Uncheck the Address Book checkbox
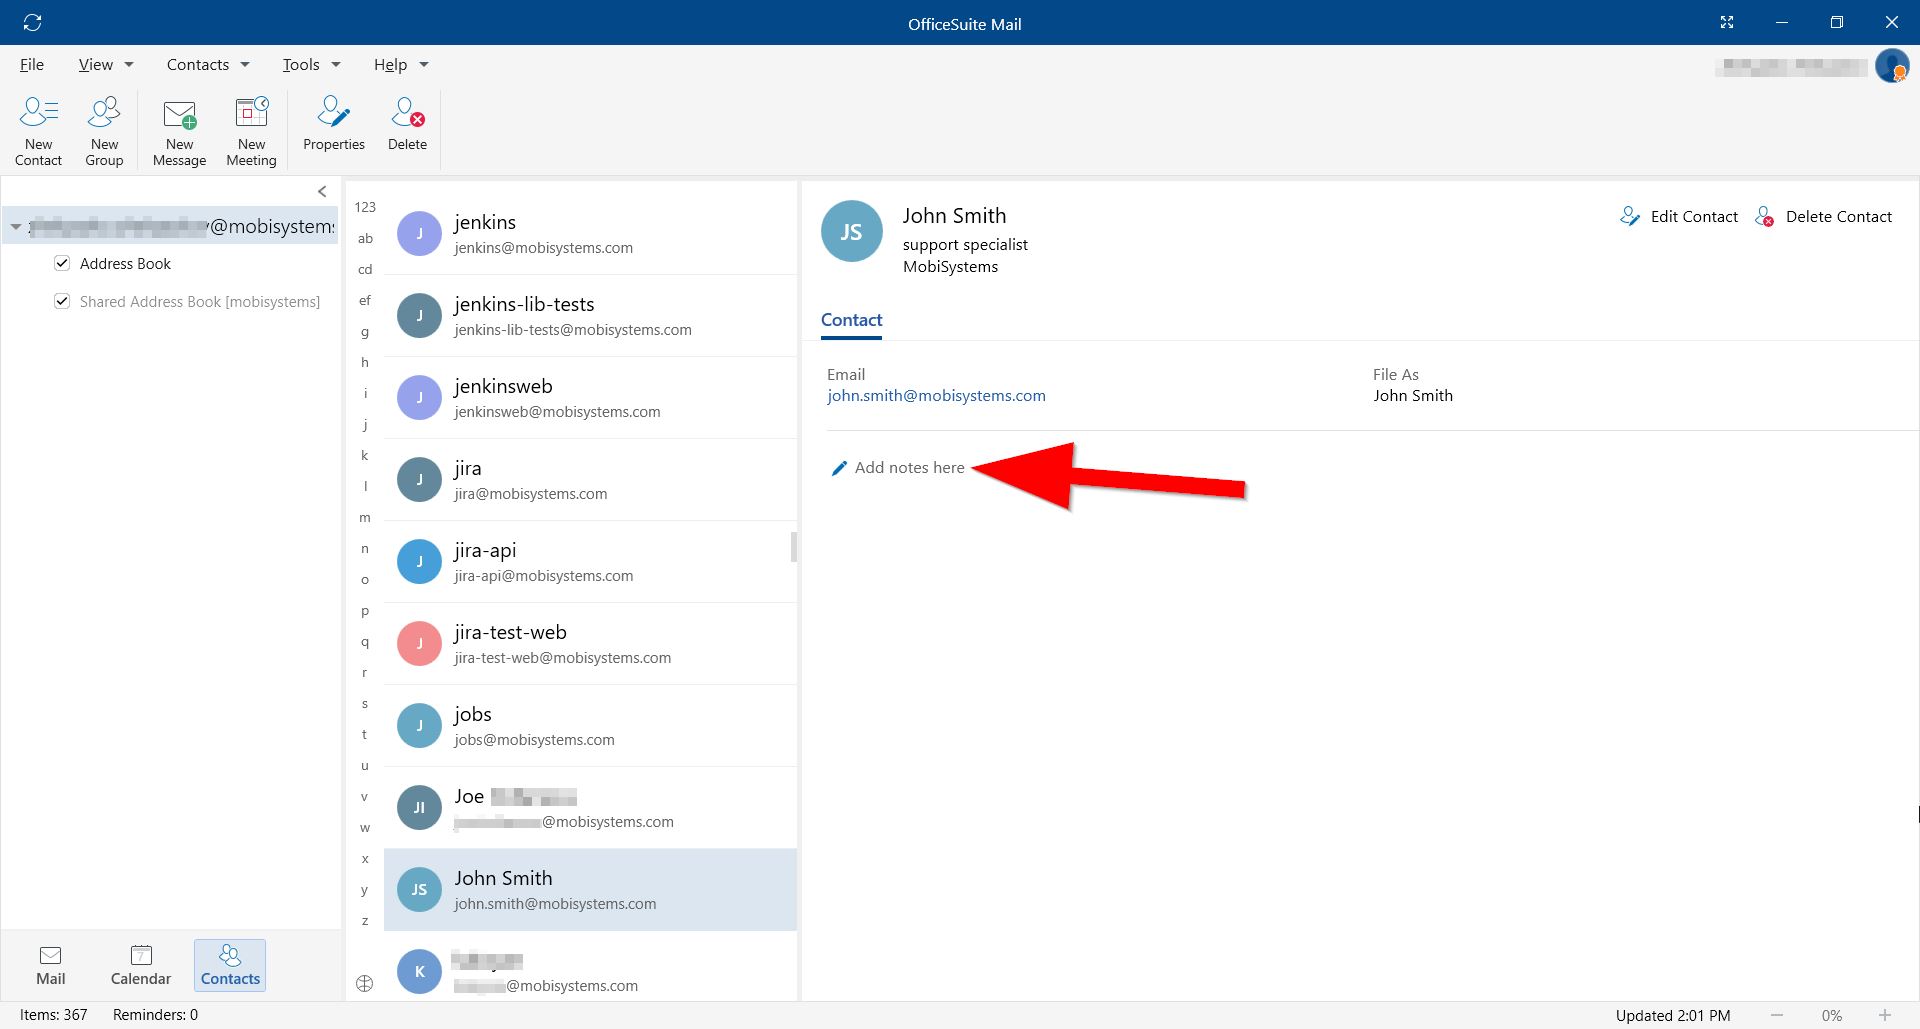Viewport: 1920px width, 1029px height. [62, 263]
